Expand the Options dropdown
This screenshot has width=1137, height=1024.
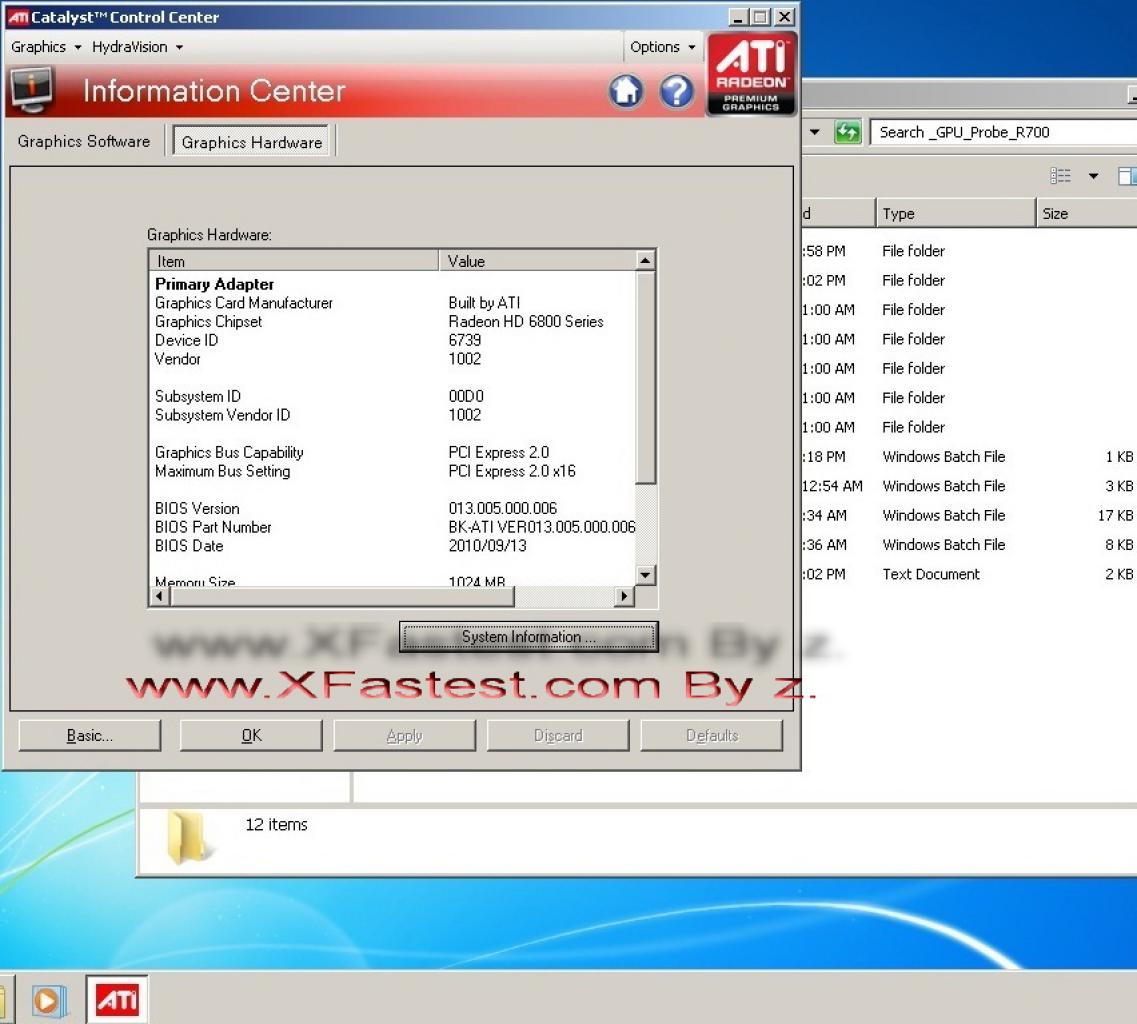pyautogui.click(x=662, y=47)
